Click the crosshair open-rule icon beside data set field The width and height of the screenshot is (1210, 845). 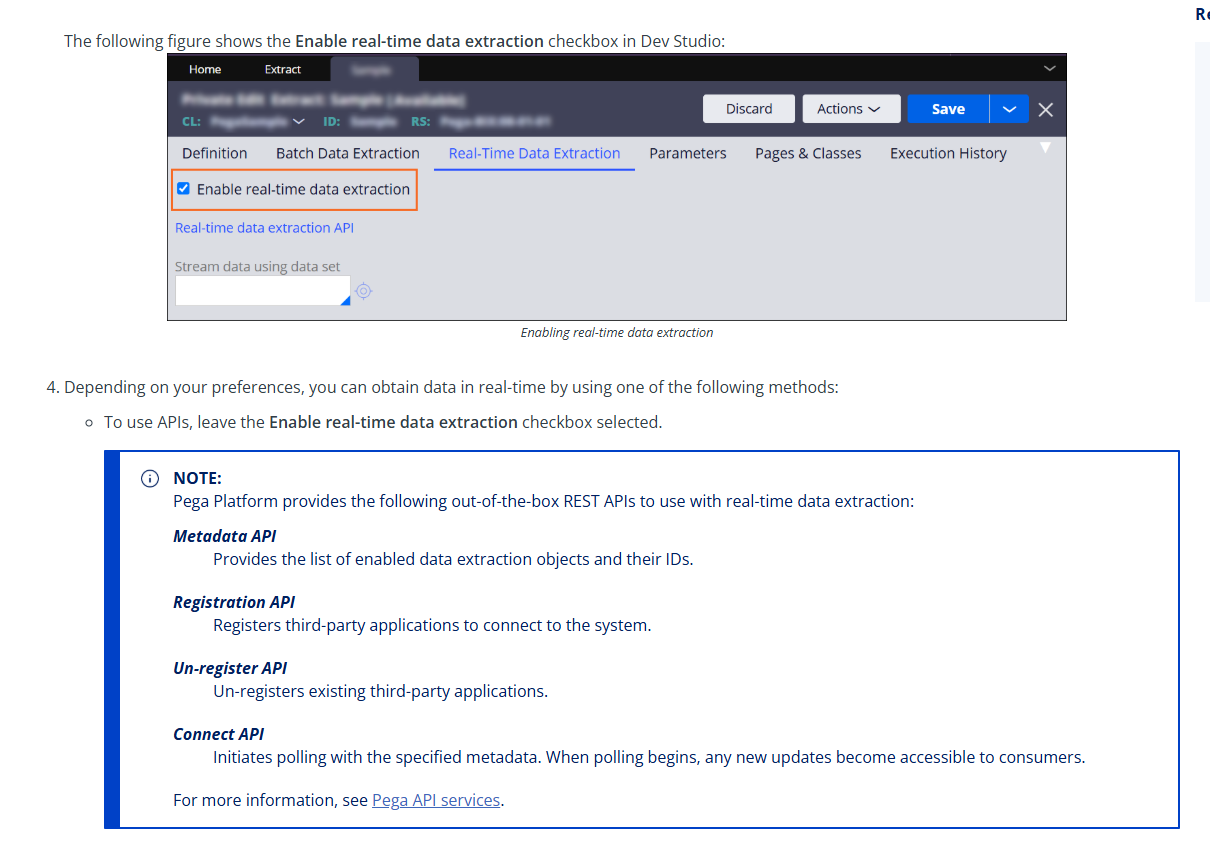point(363,291)
